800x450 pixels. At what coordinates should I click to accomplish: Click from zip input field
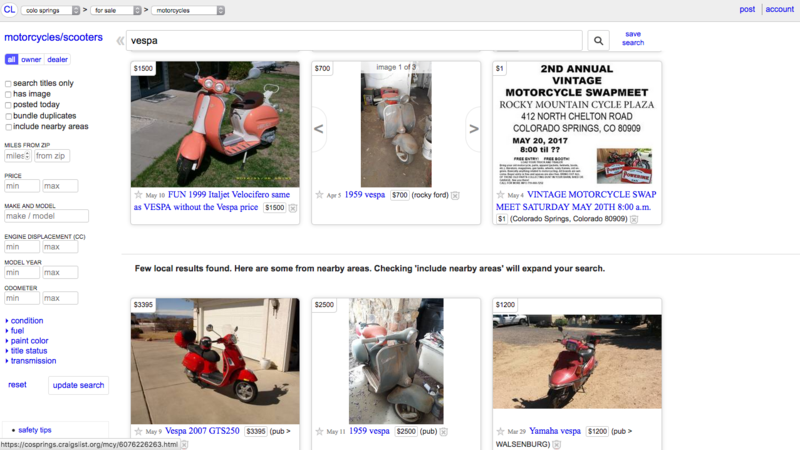click(x=52, y=156)
